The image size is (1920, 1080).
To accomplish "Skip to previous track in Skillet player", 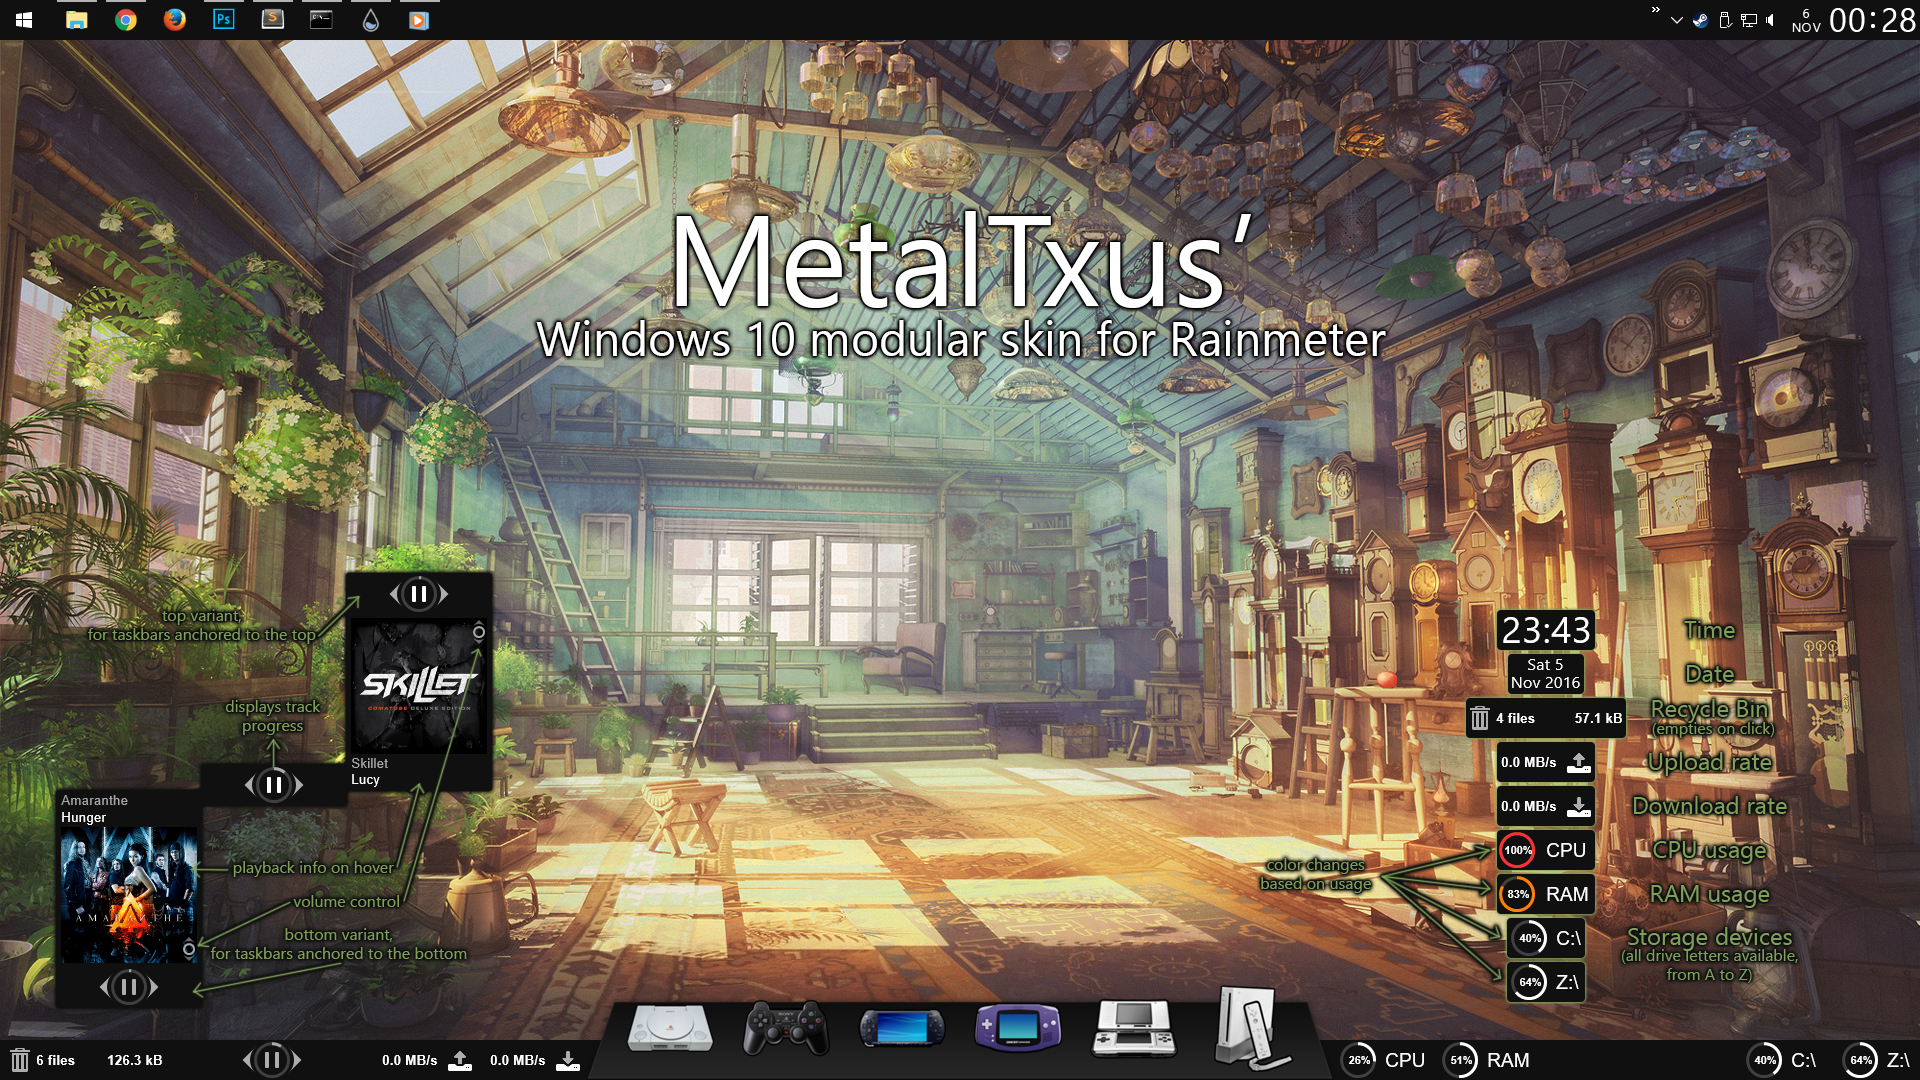I will [x=395, y=594].
